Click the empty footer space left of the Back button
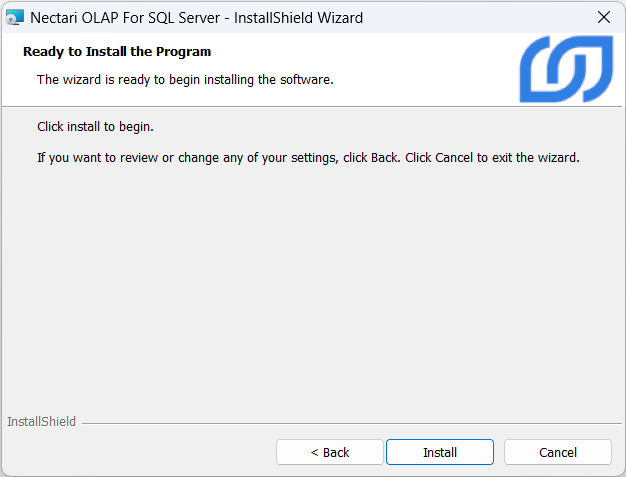Image resolution: width=626 pixels, height=477 pixels. [140, 452]
